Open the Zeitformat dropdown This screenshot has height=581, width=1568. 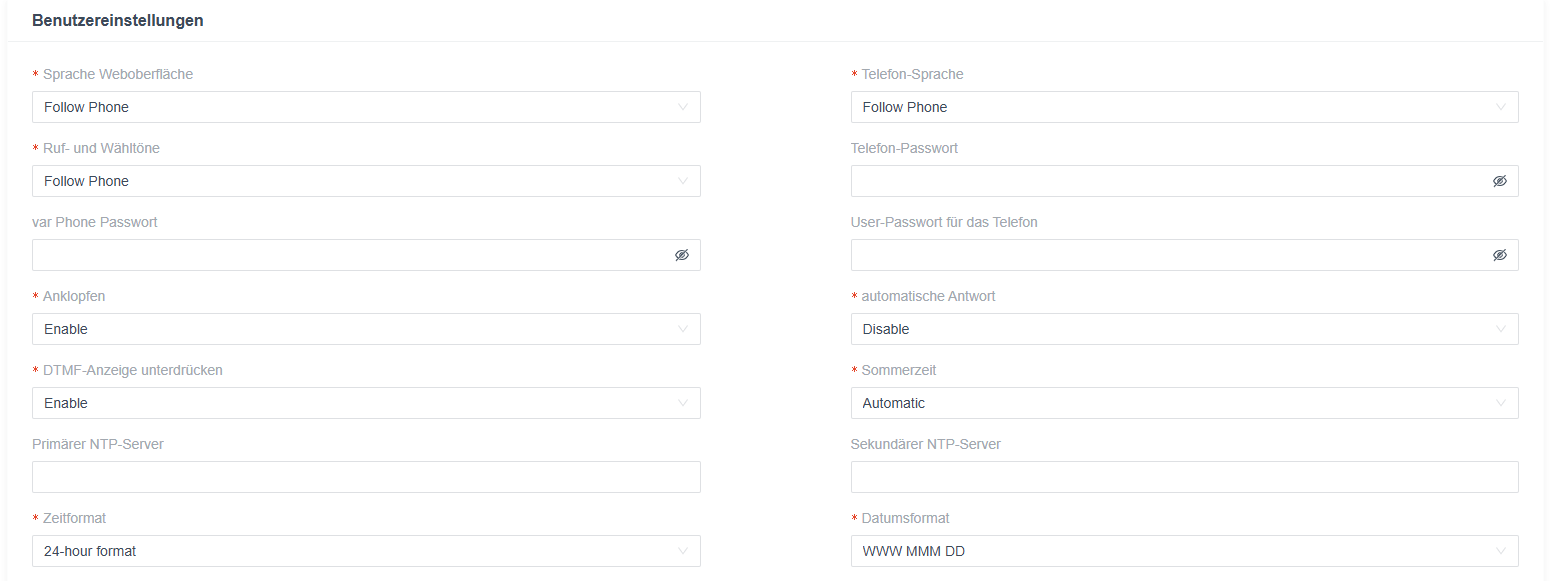tap(366, 551)
